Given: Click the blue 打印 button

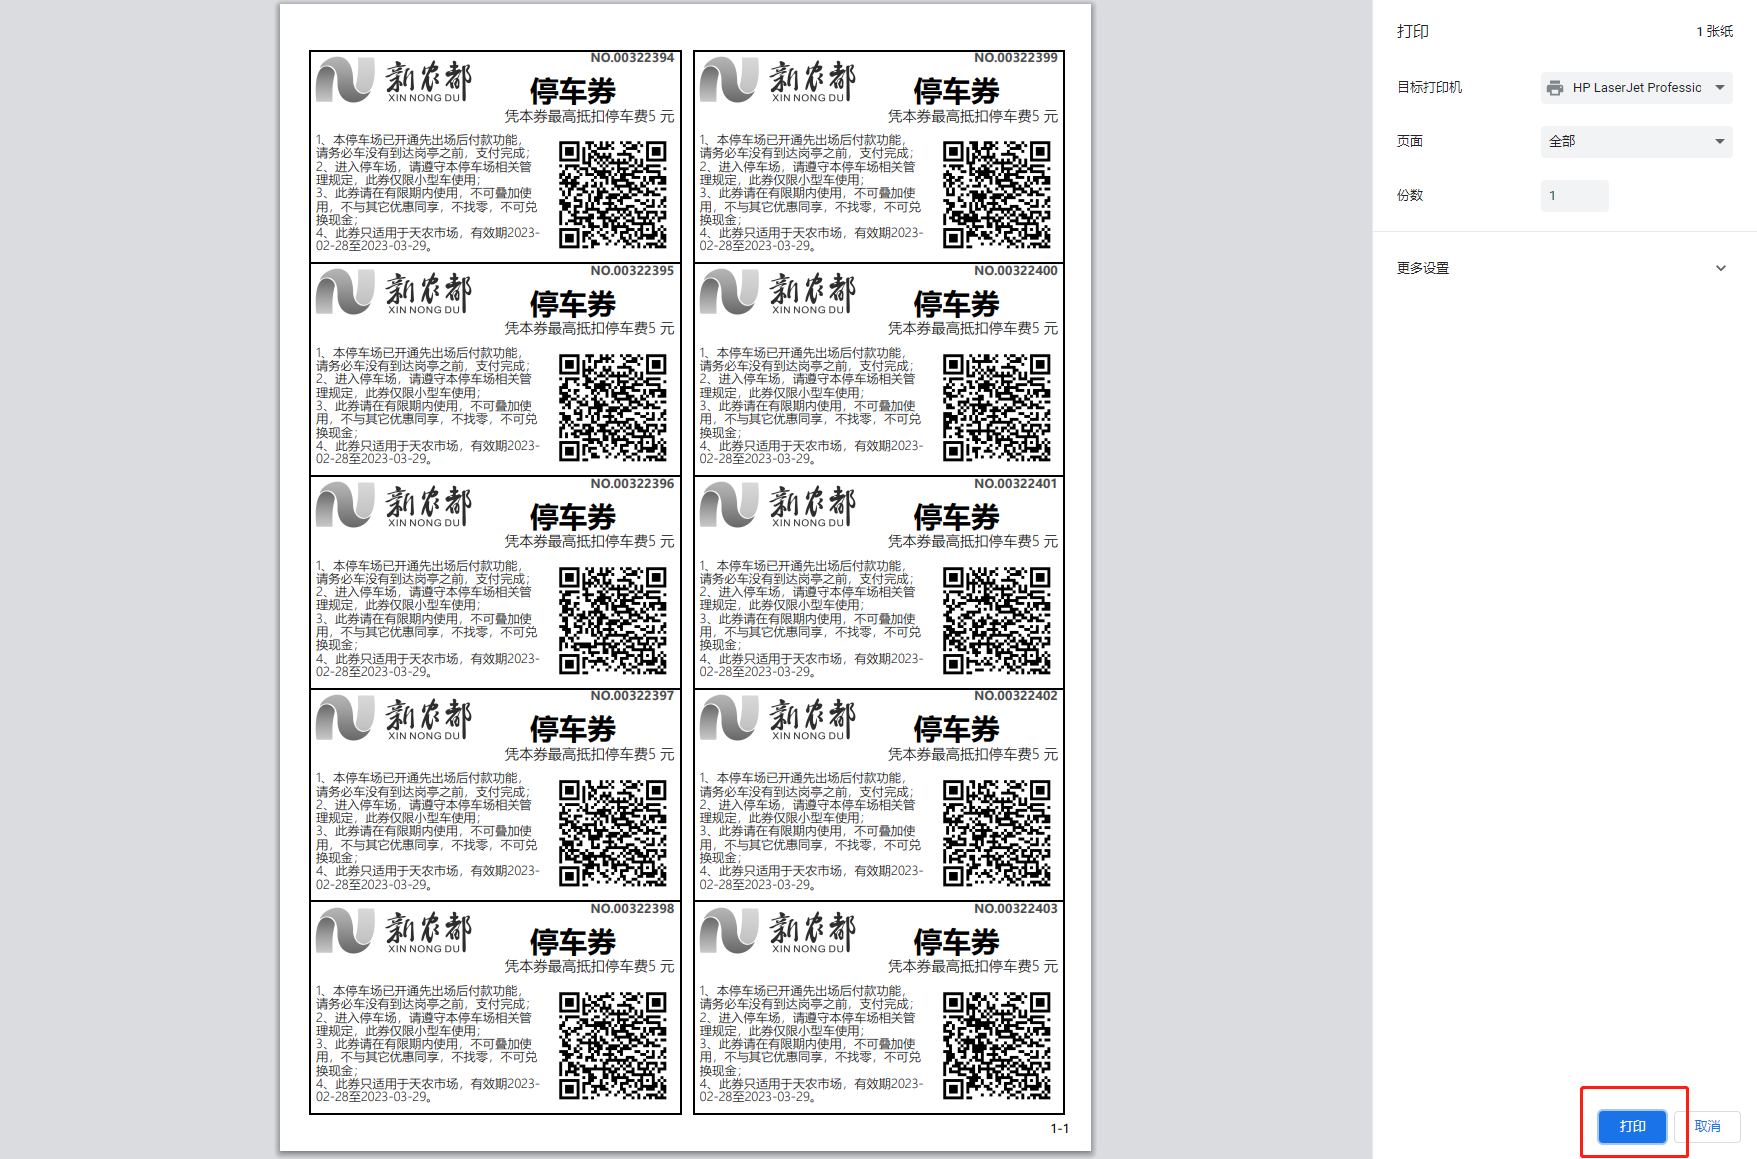Looking at the screenshot, I should click(x=1632, y=1126).
